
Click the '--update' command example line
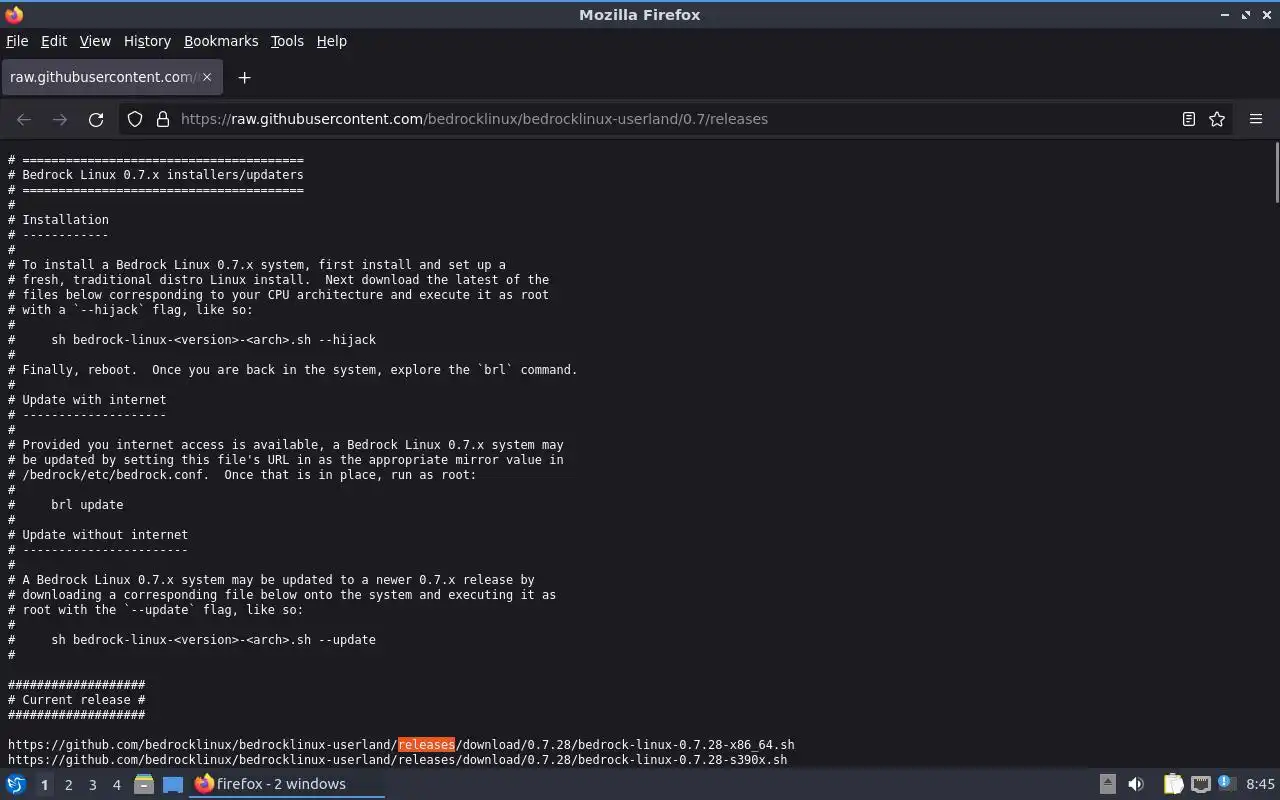point(213,640)
